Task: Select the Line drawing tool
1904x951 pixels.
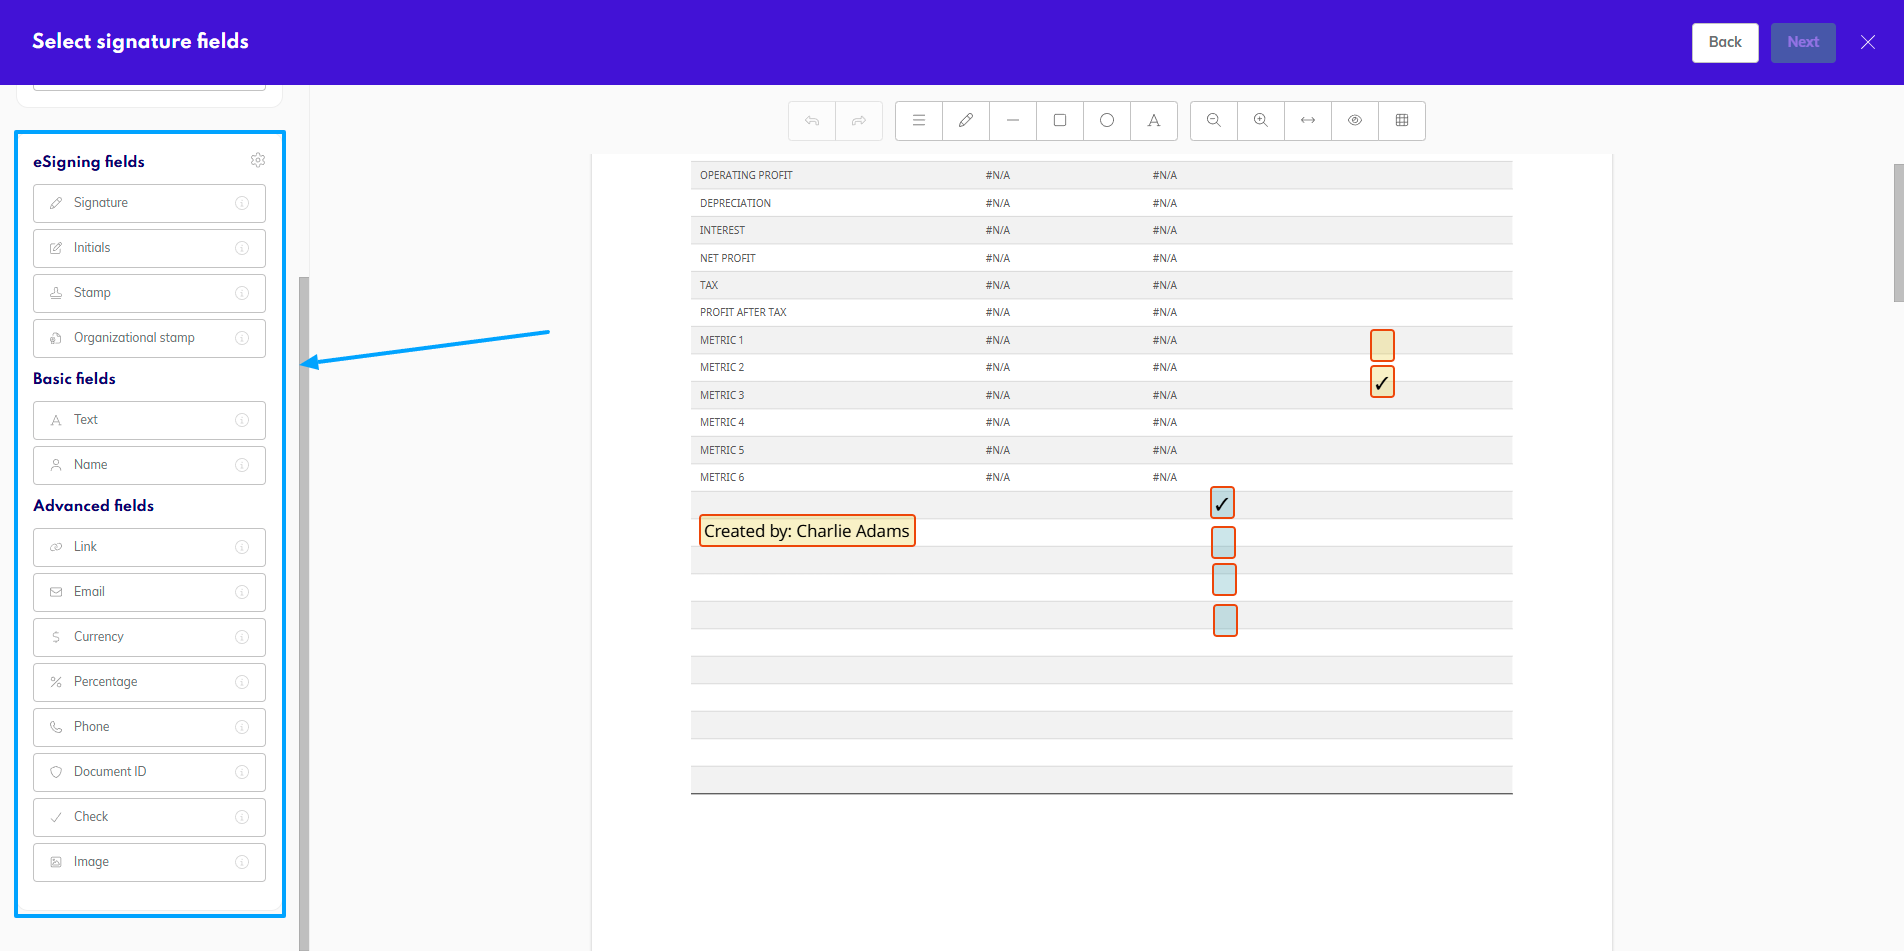Action: pyautogui.click(x=1012, y=120)
